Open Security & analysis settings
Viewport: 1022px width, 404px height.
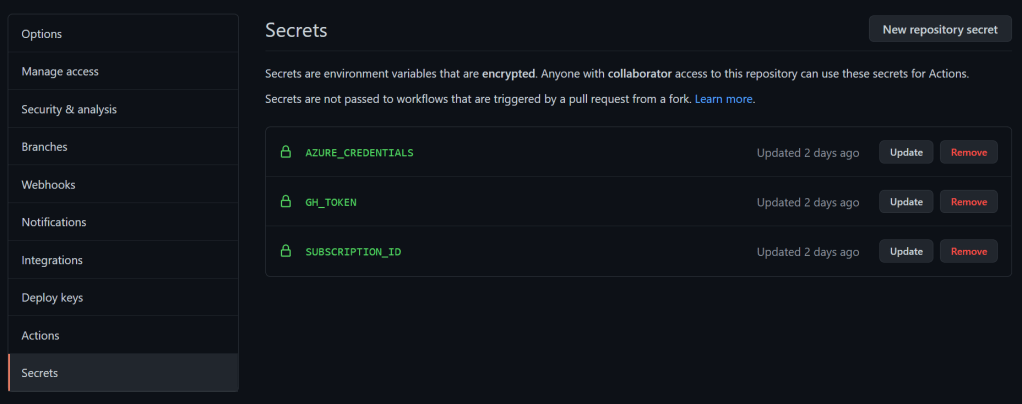pyautogui.click(x=69, y=109)
